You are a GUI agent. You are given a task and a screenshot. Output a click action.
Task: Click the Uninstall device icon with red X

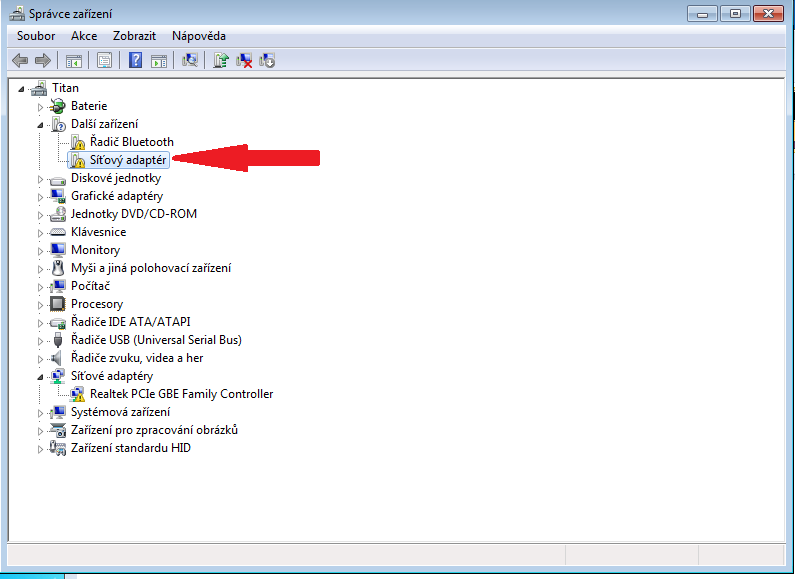(244, 61)
